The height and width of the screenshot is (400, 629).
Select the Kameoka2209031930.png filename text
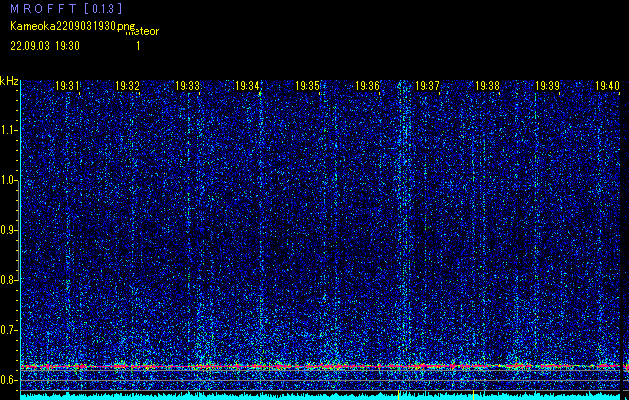pyautogui.click(x=73, y=26)
